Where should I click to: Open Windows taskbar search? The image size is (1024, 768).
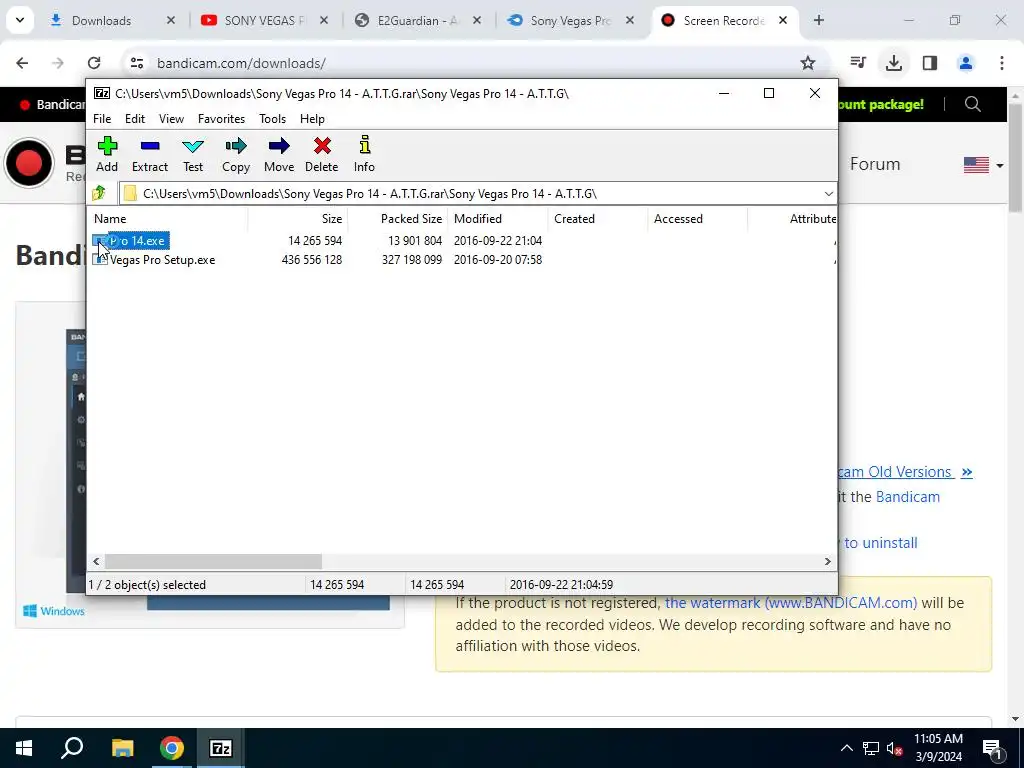tap(72, 748)
